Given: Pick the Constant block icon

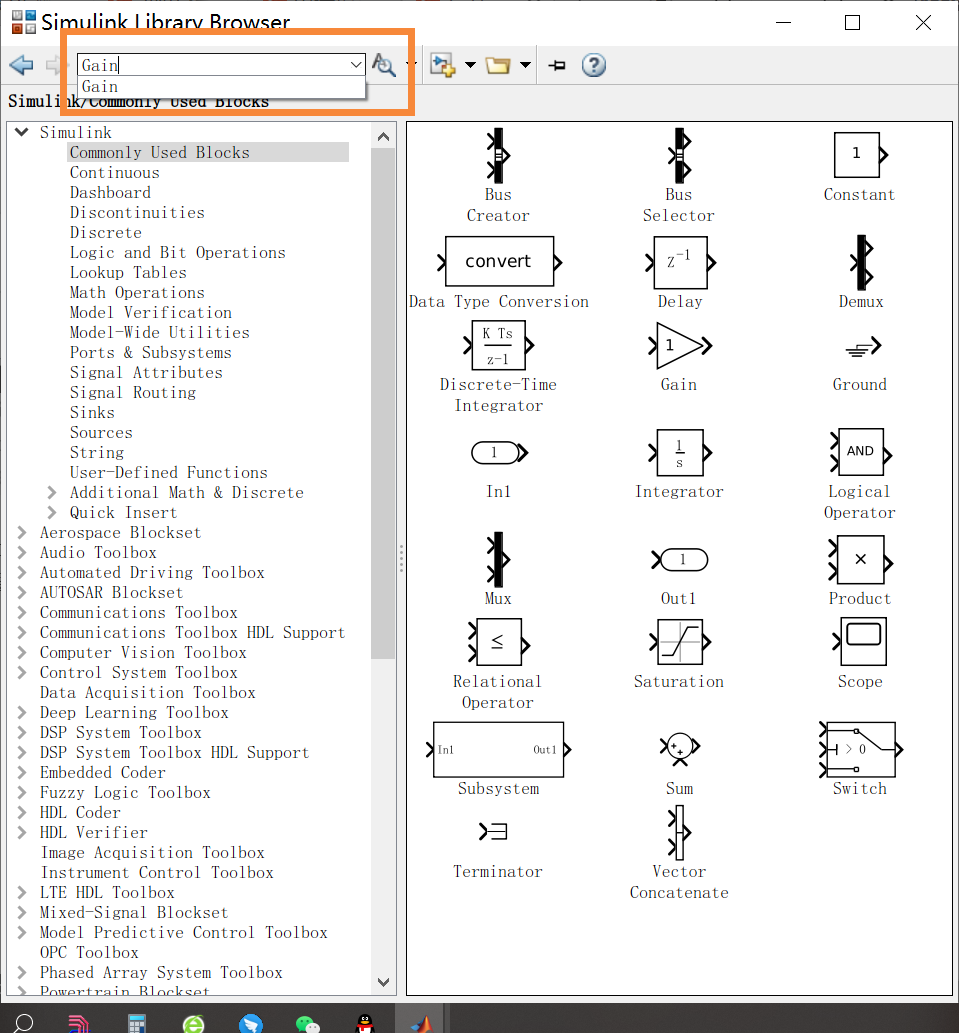Looking at the screenshot, I should pyautogui.click(x=860, y=155).
